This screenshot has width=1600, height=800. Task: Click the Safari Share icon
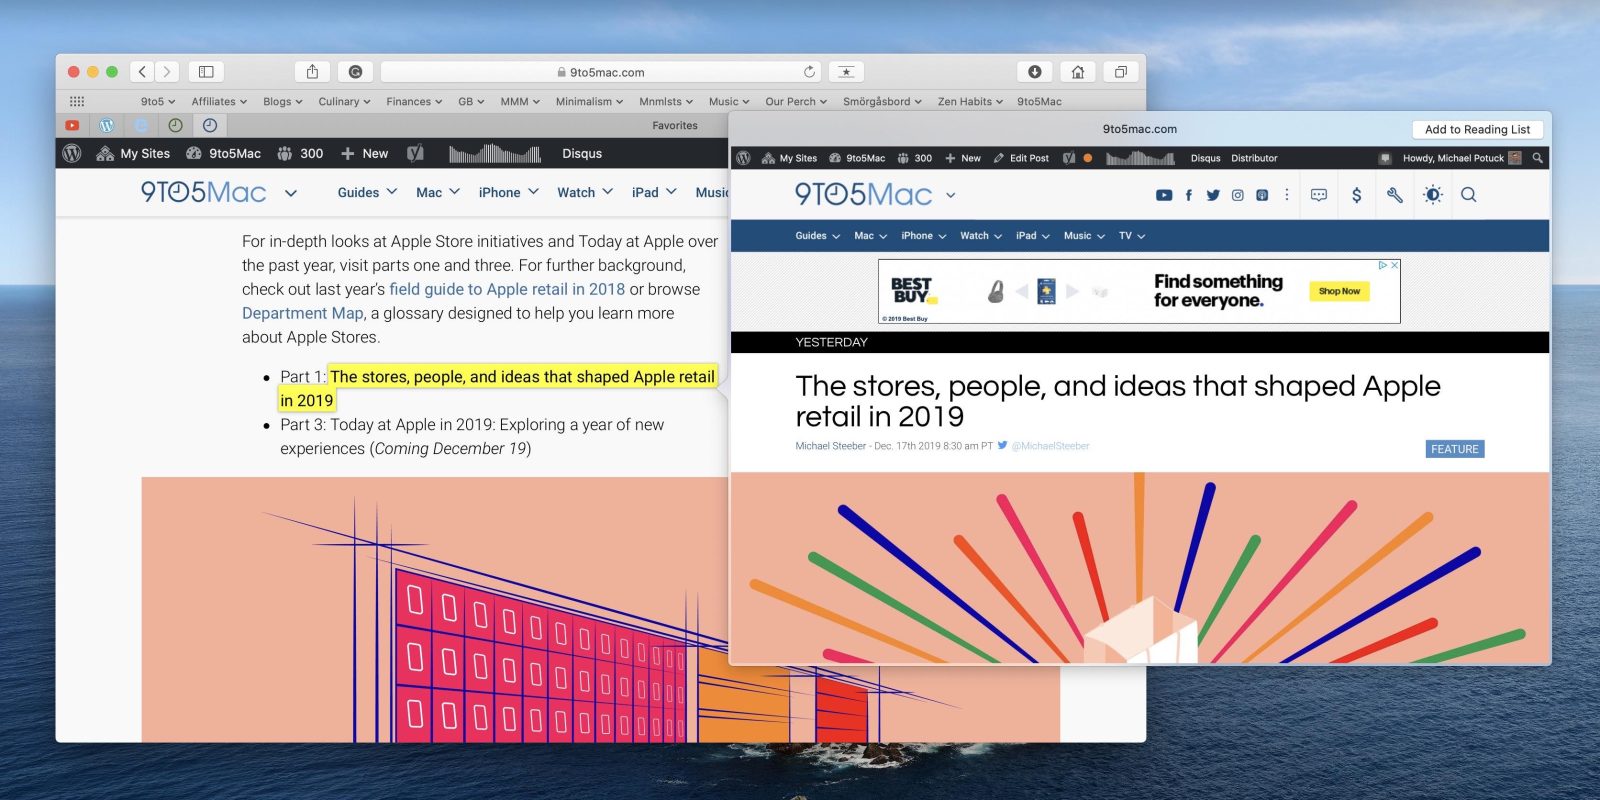click(x=312, y=72)
